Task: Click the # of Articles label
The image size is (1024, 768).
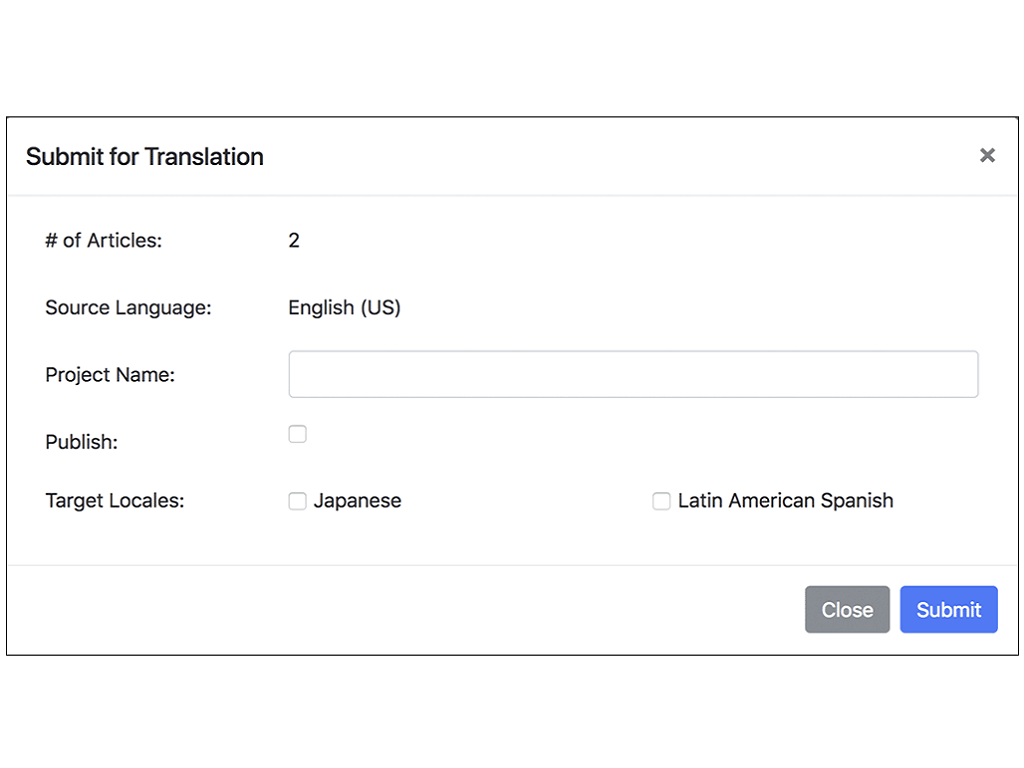Action: (103, 240)
